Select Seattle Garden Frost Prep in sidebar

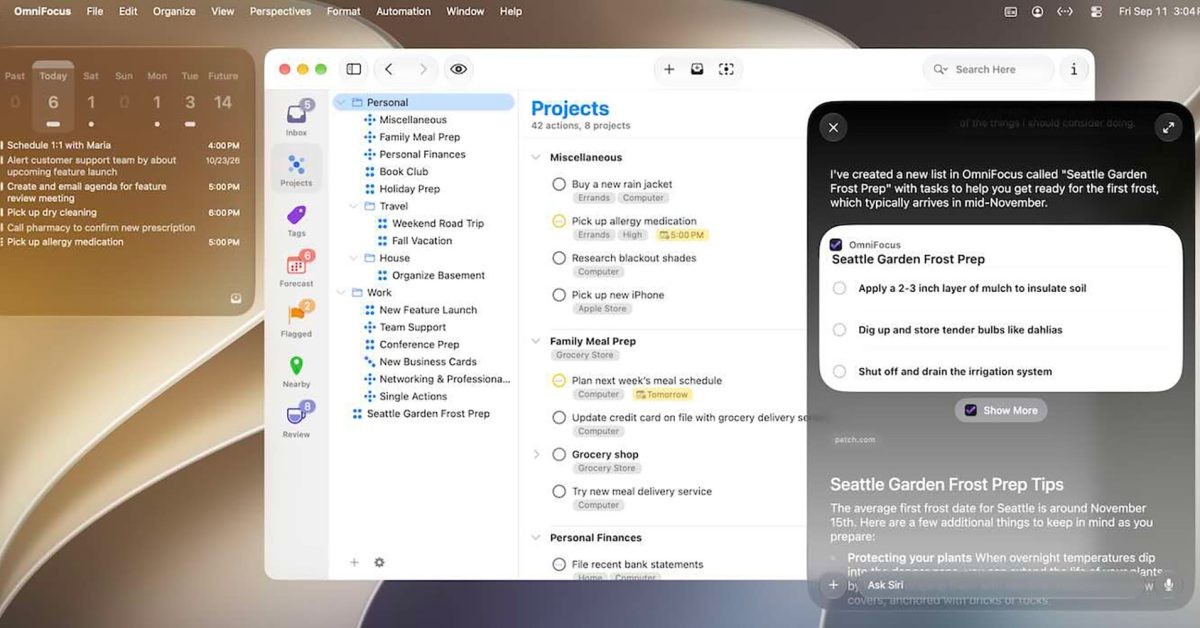tap(428, 414)
